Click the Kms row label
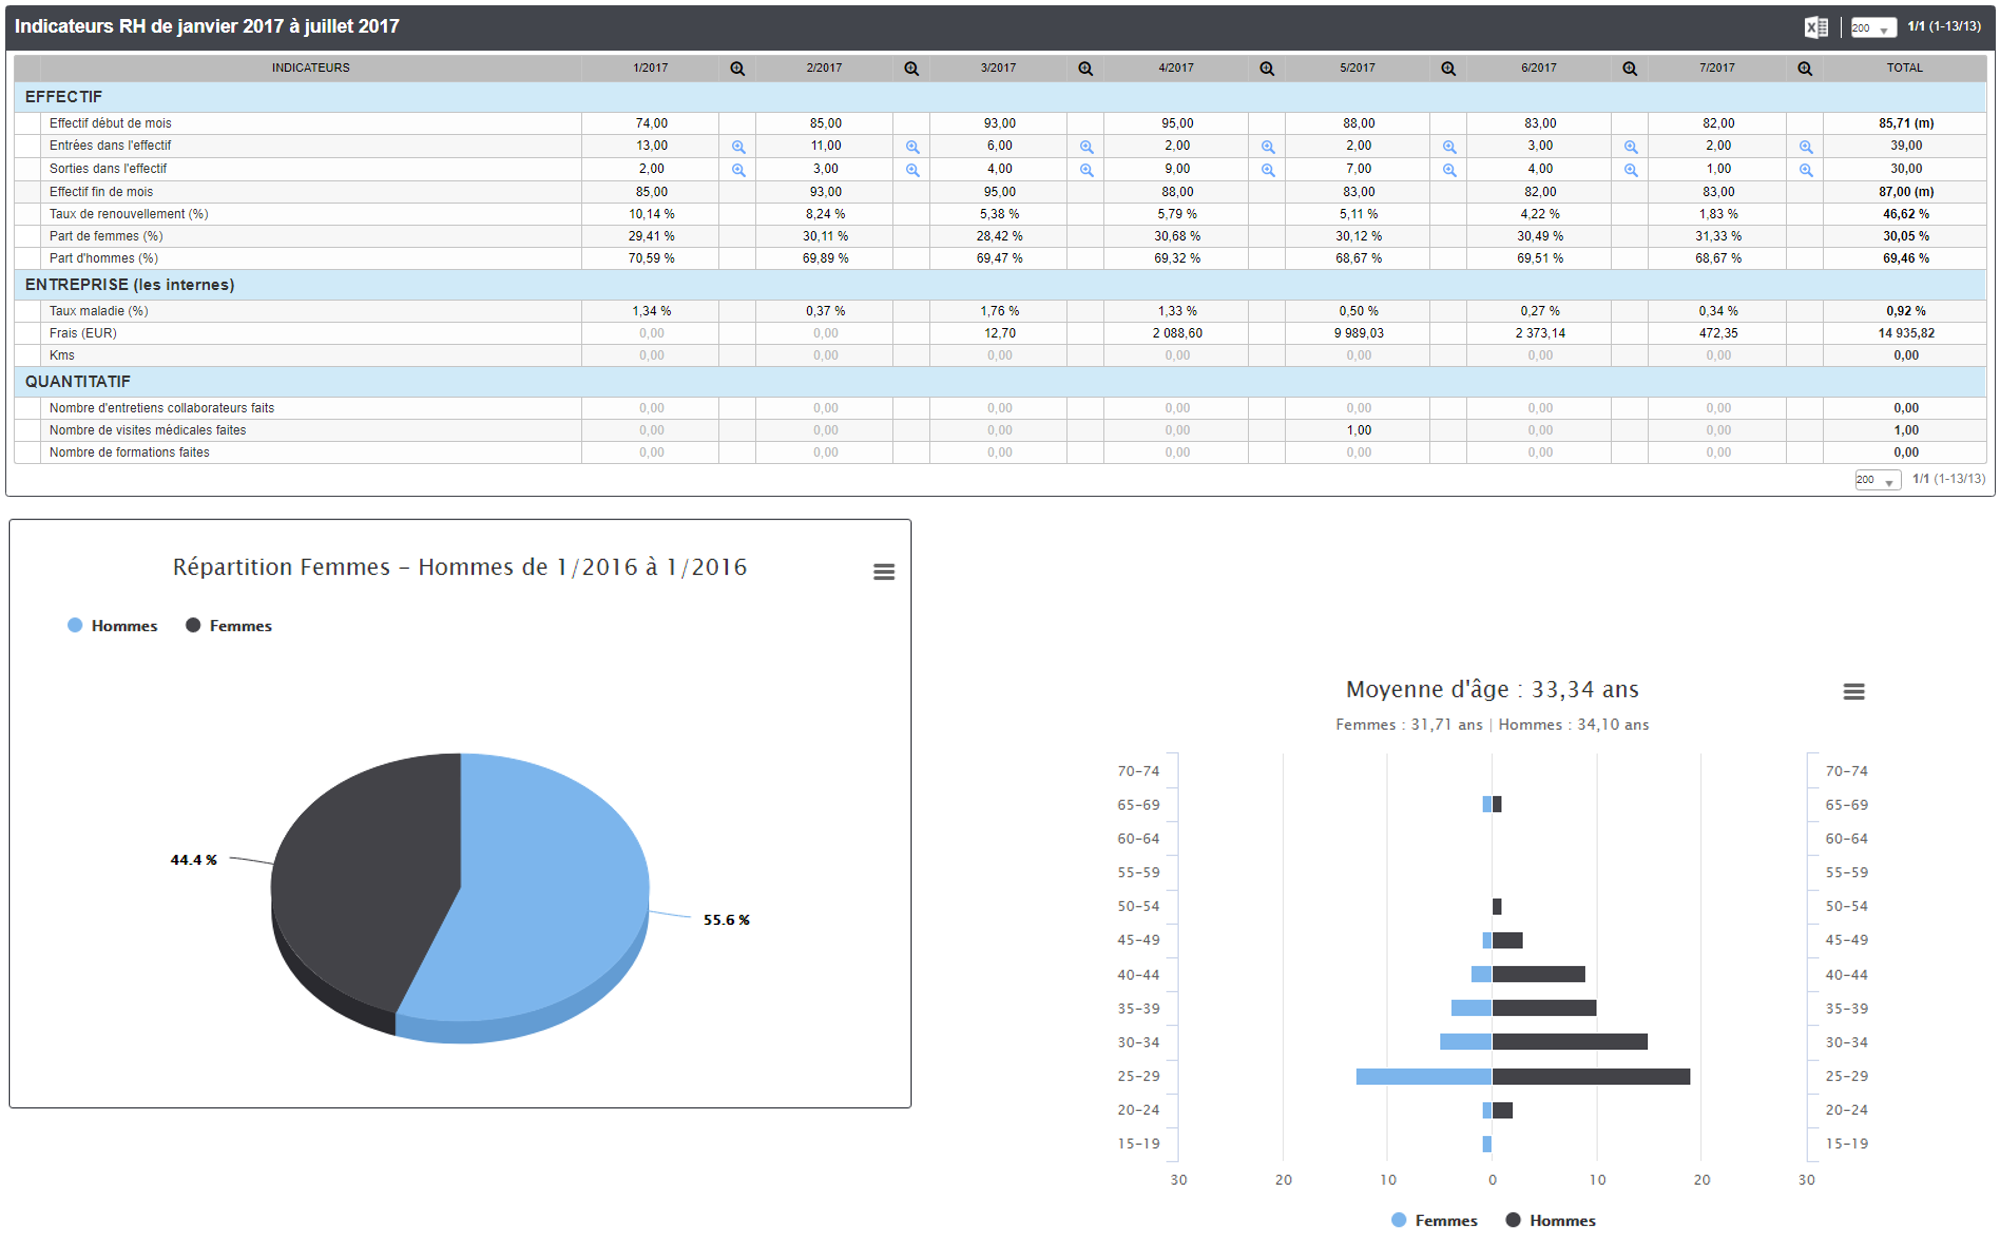 (62, 355)
